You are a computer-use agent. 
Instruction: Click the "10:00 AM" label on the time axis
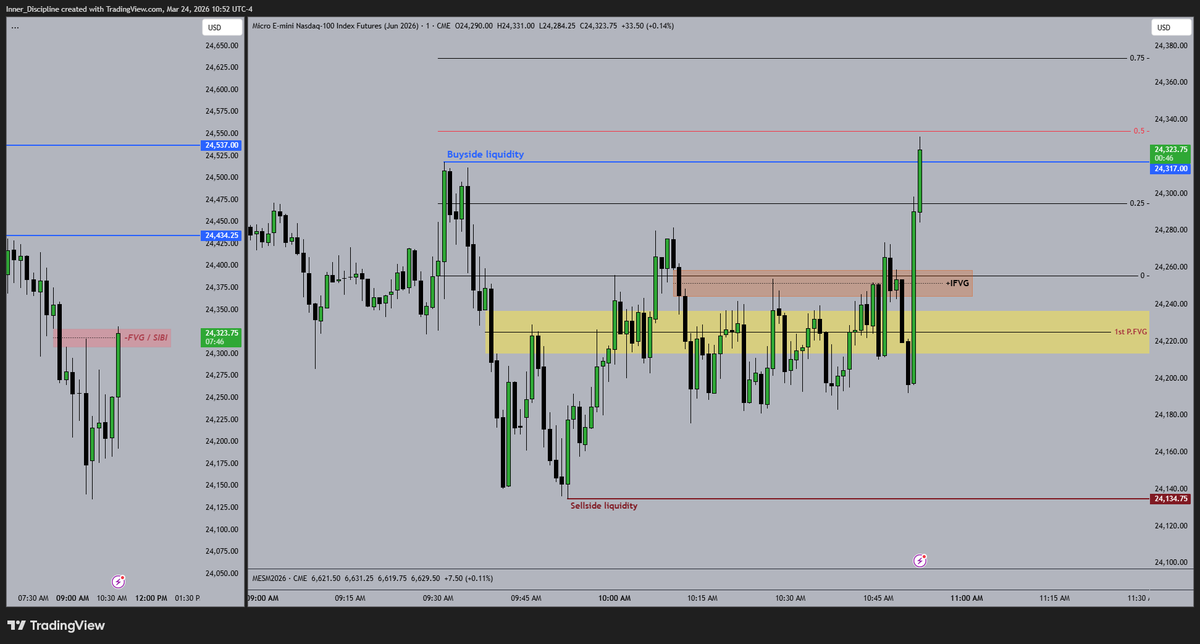pos(617,596)
